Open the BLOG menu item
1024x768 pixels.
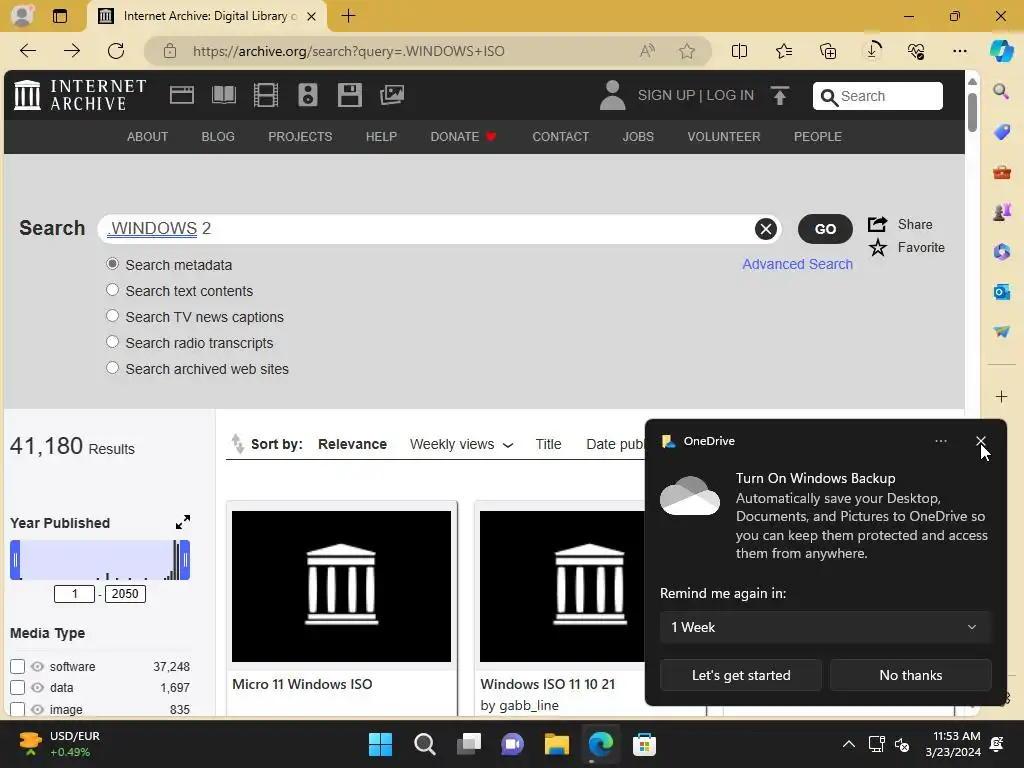click(217, 136)
